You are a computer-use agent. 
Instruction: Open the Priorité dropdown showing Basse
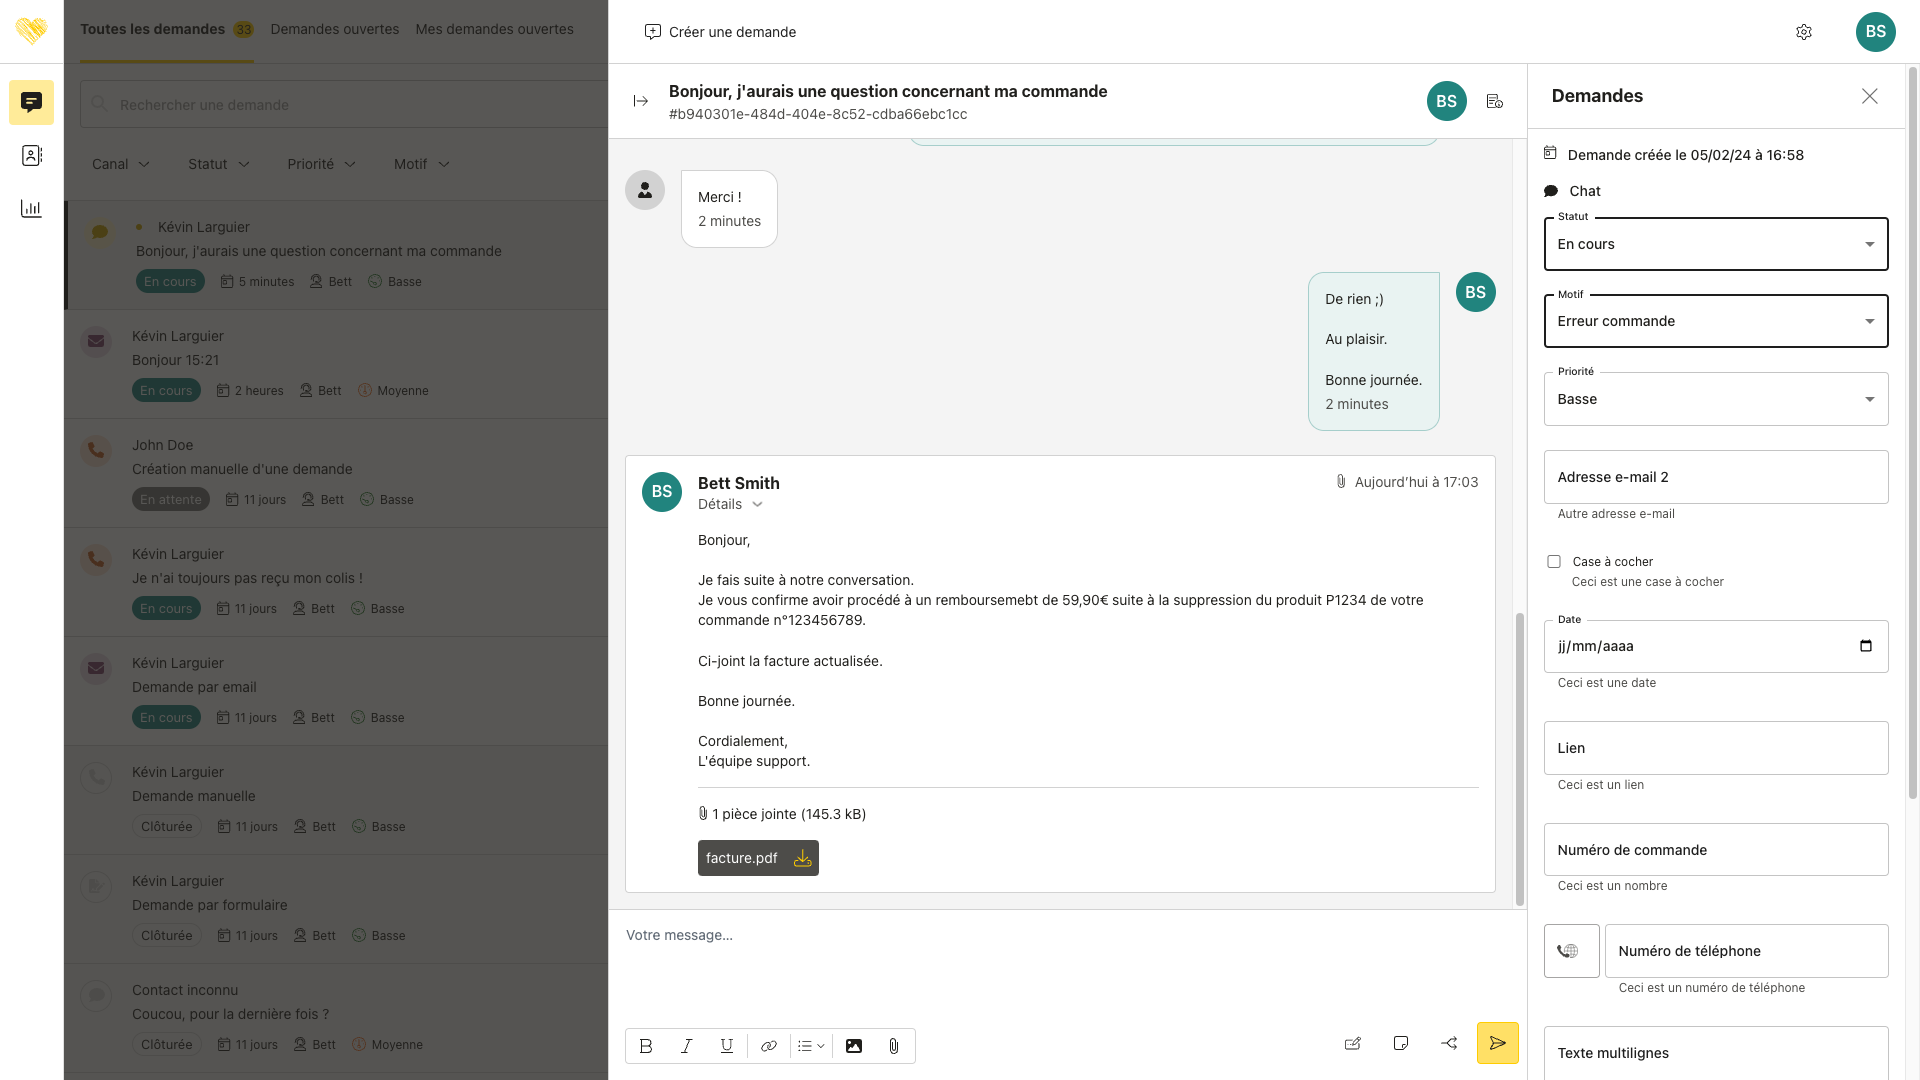coord(1716,400)
